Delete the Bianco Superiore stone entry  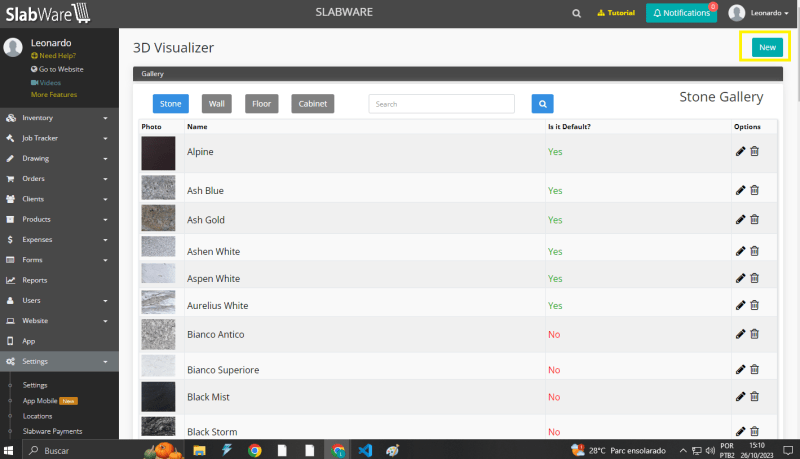[755, 369]
